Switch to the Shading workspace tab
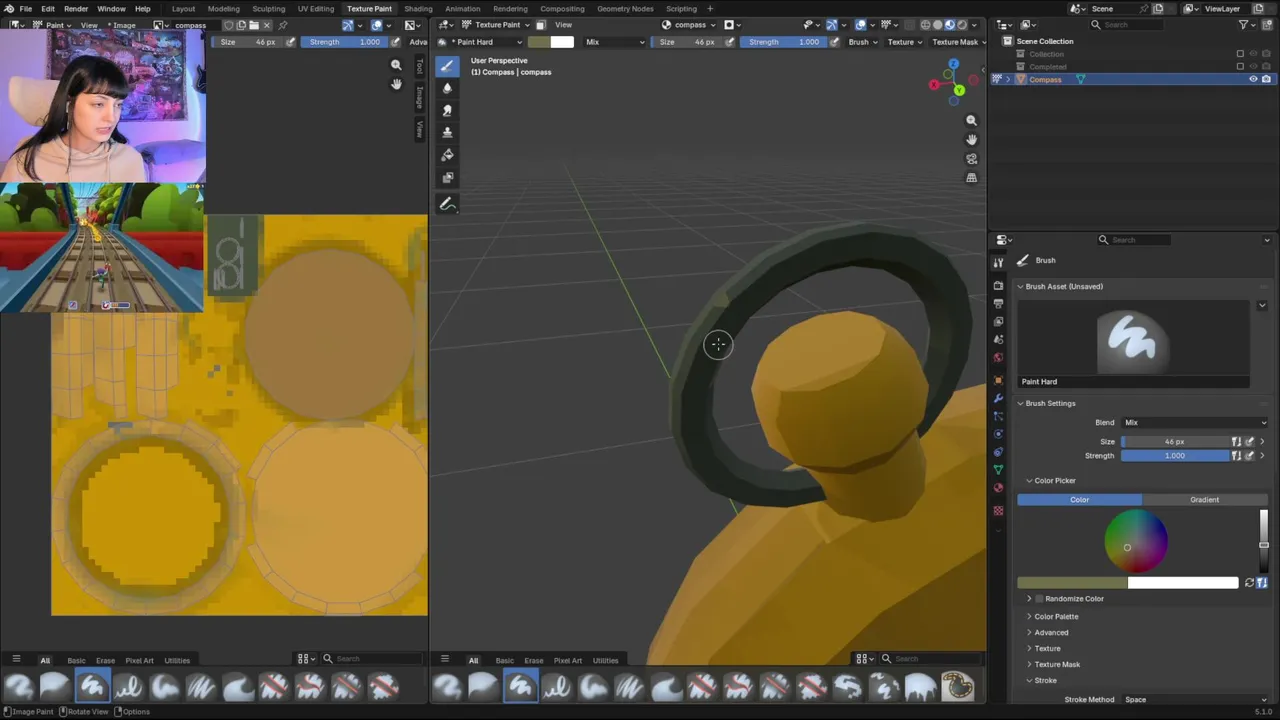 click(418, 9)
